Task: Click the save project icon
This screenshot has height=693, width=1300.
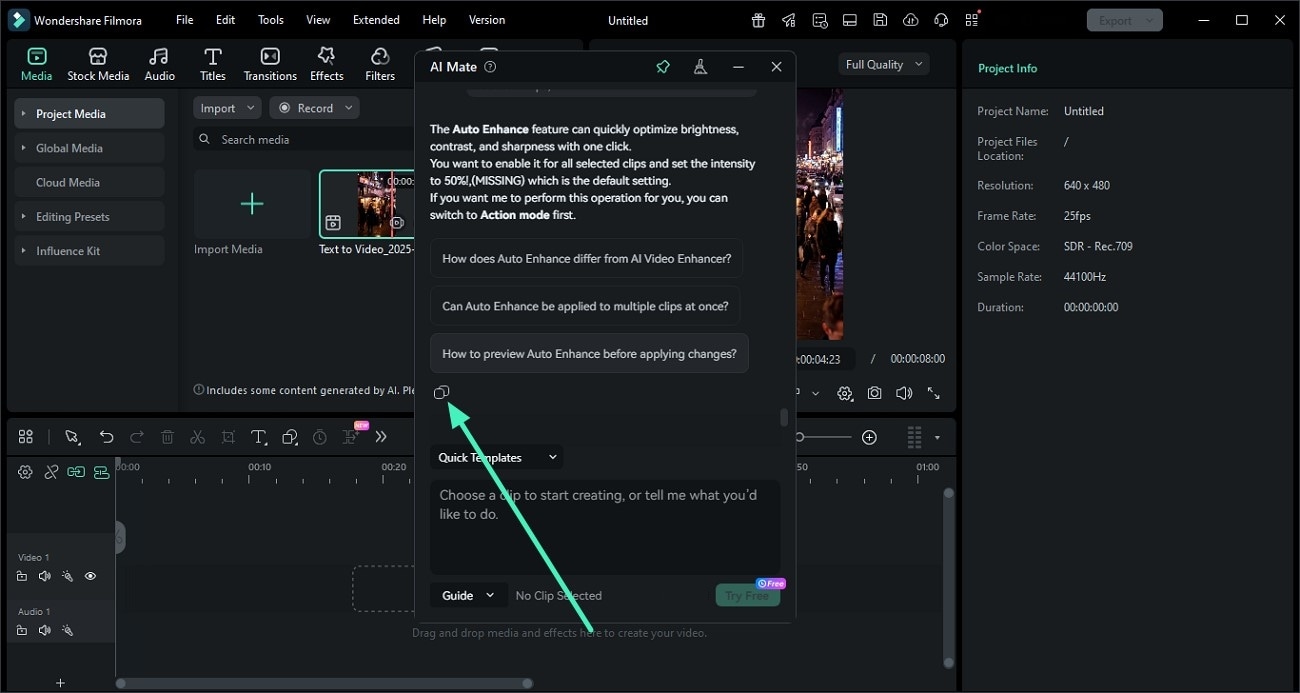Action: tap(880, 20)
